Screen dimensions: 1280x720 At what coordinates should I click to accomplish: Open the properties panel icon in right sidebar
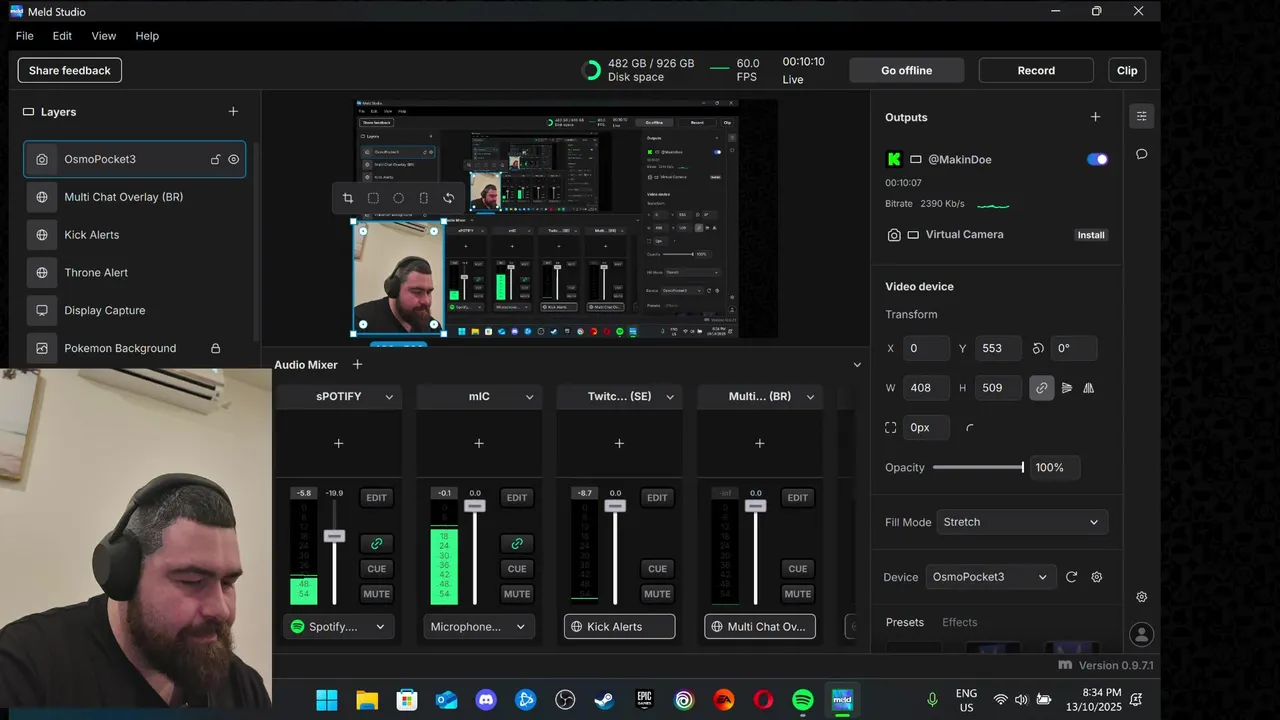1142,116
